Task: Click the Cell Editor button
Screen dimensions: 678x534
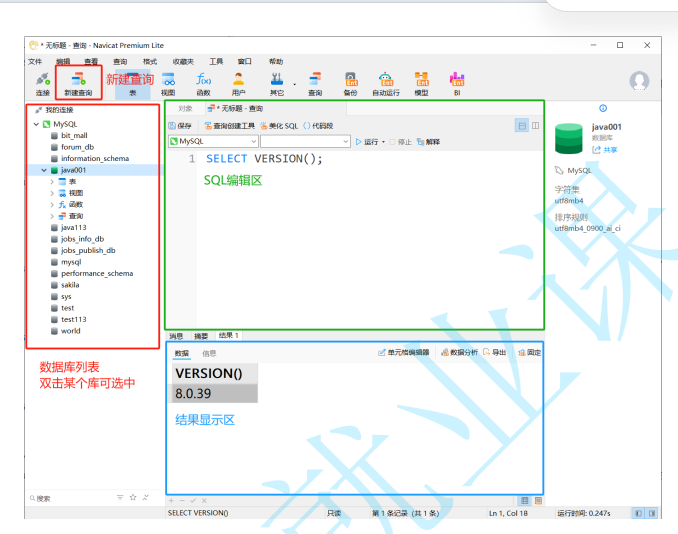Action: 404,352
